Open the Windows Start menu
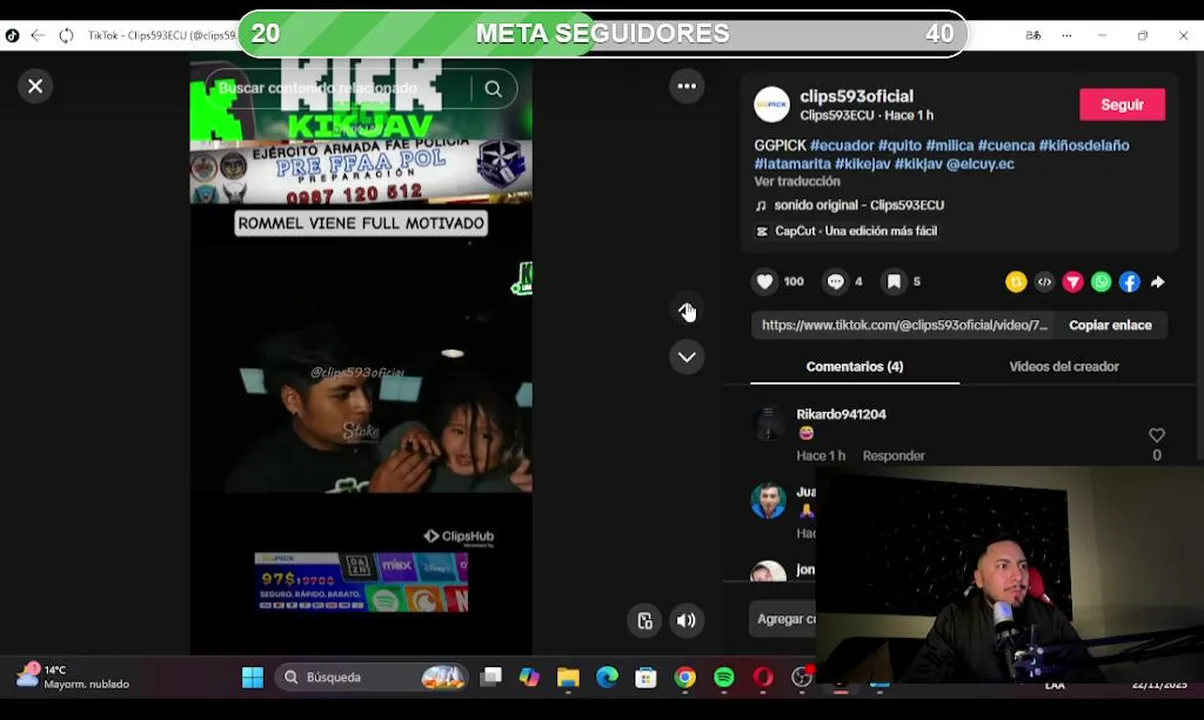This screenshot has height=720, width=1204. pyautogui.click(x=253, y=678)
